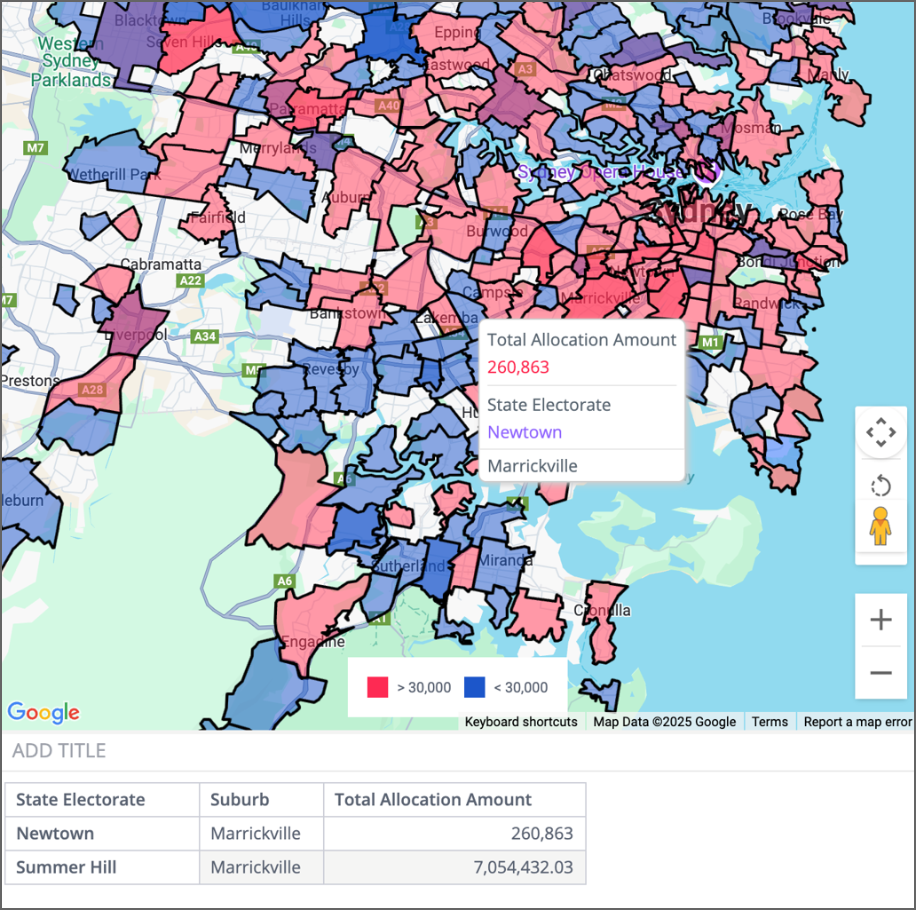
Task: Sort by State Electorate column header
Action: pos(81,800)
